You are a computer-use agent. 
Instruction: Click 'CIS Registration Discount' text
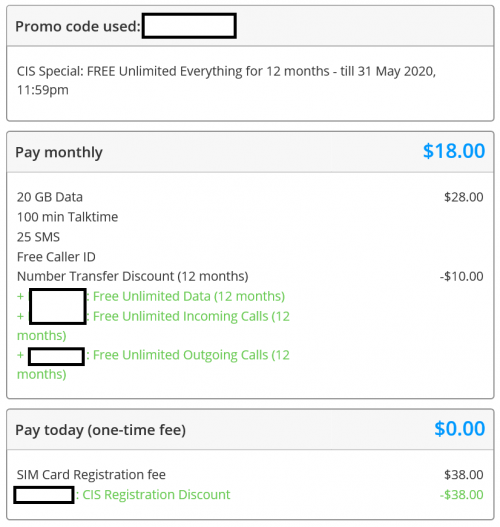(156, 495)
